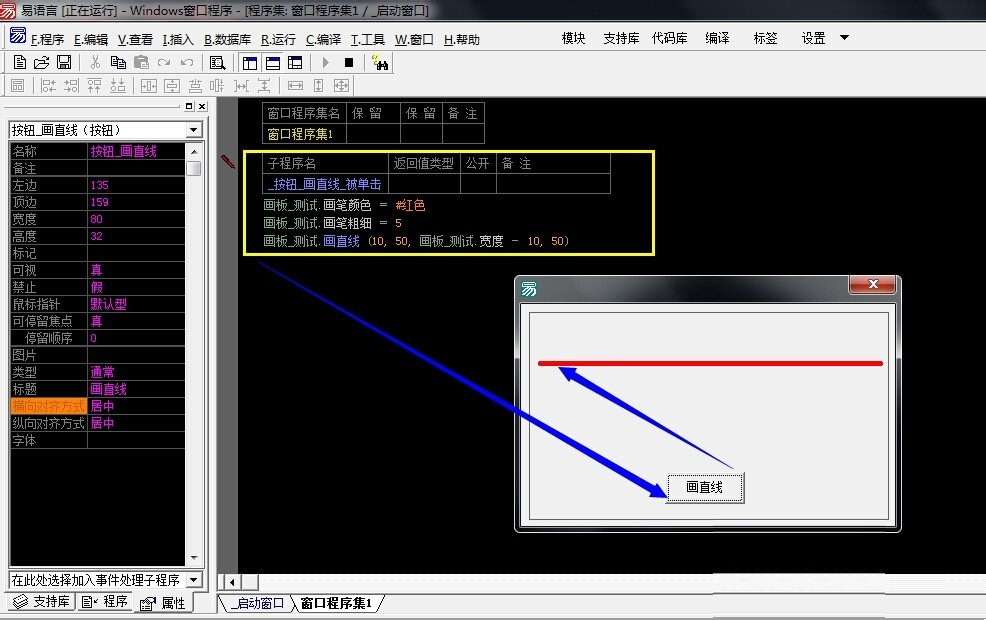986x620 pixels.
Task: Click the side panel pin/float icon
Action: [189, 106]
